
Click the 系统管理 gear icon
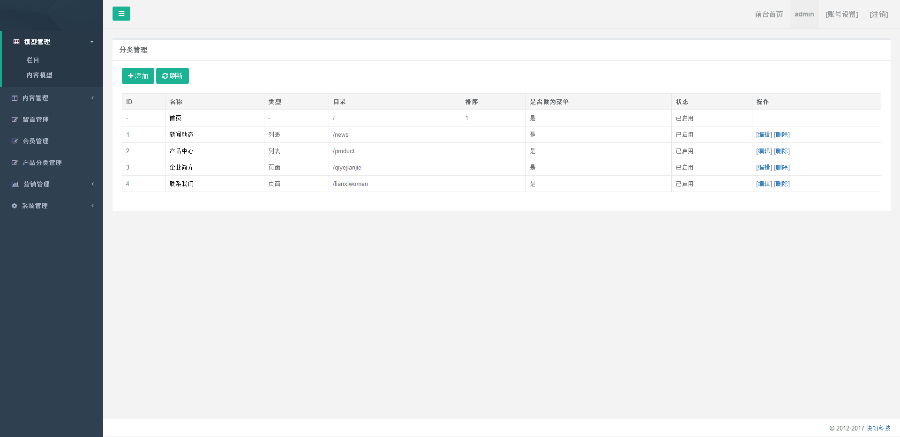(15, 206)
